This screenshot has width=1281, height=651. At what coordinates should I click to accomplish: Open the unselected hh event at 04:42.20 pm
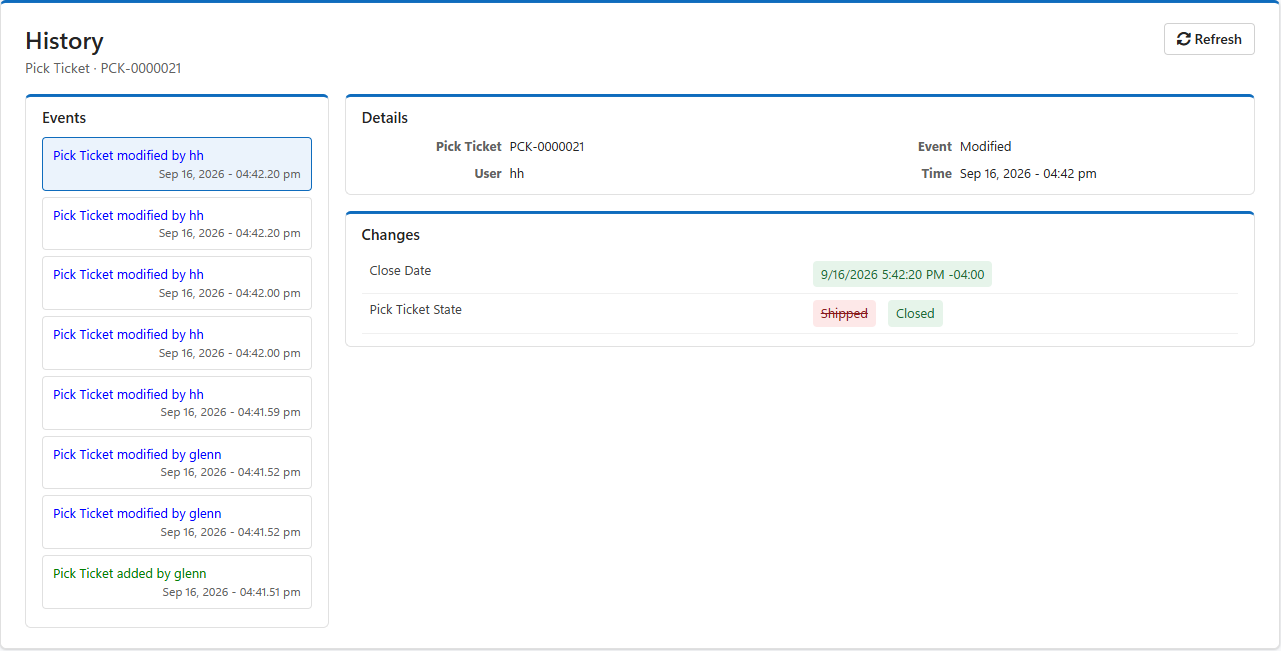(177, 223)
